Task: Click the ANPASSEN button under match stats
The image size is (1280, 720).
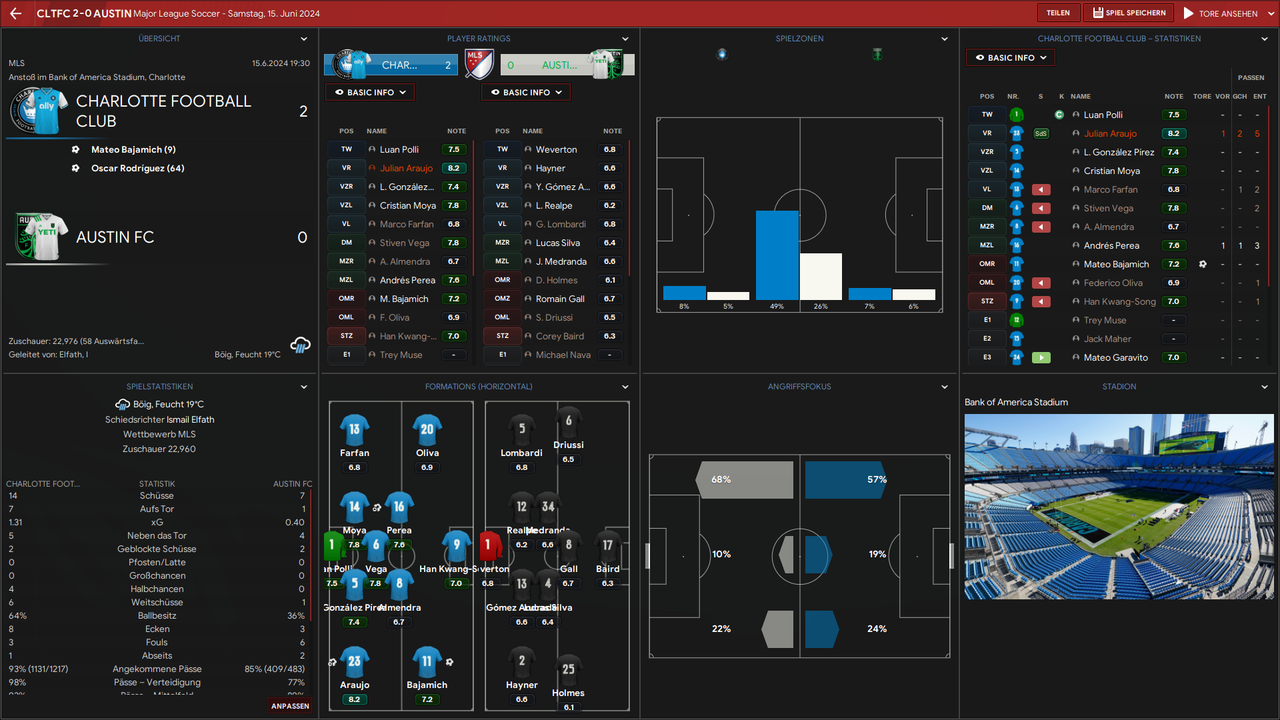Action: pos(291,705)
